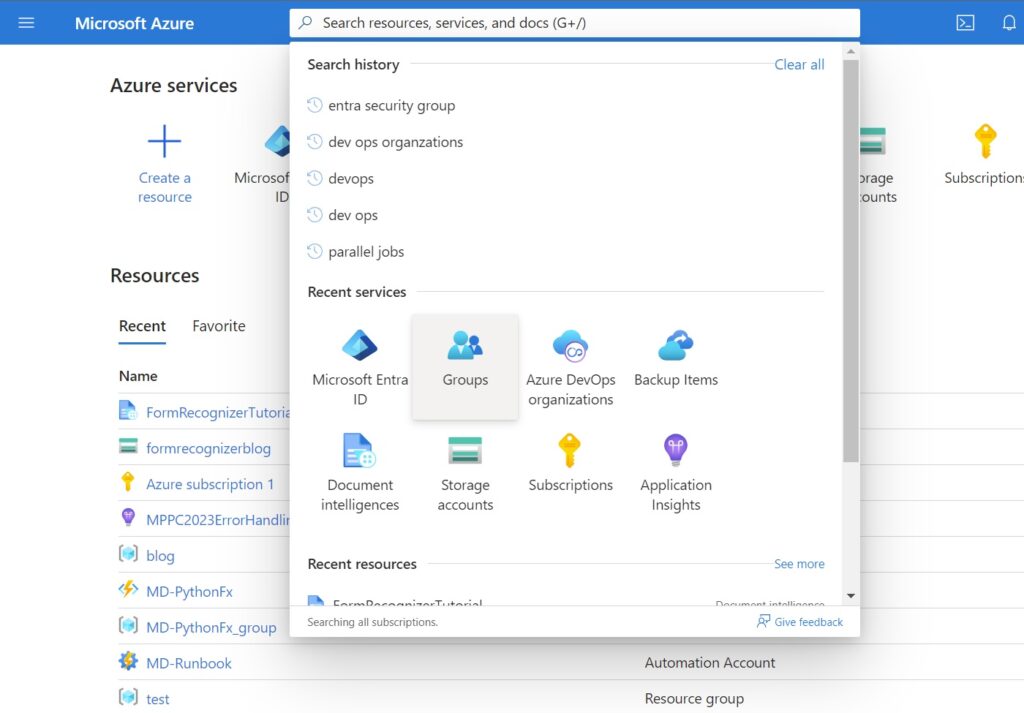Click the Give feedback person icon
Image resolution: width=1024 pixels, height=713 pixels.
pos(763,621)
